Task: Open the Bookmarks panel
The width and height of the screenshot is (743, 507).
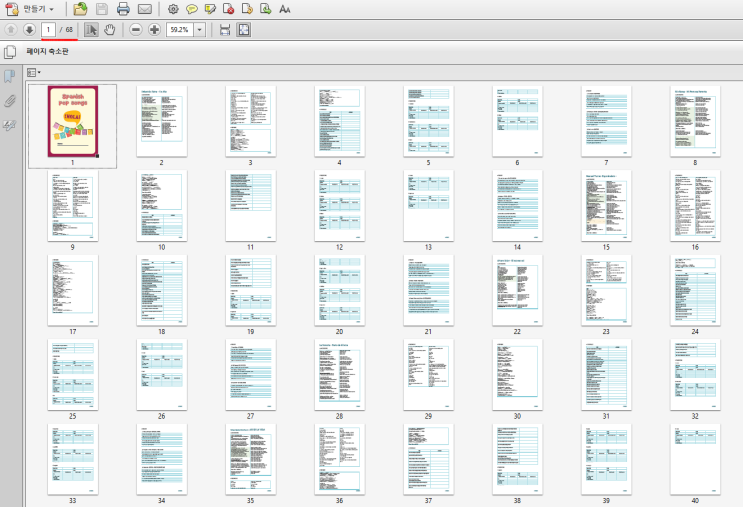Action: coord(10,76)
